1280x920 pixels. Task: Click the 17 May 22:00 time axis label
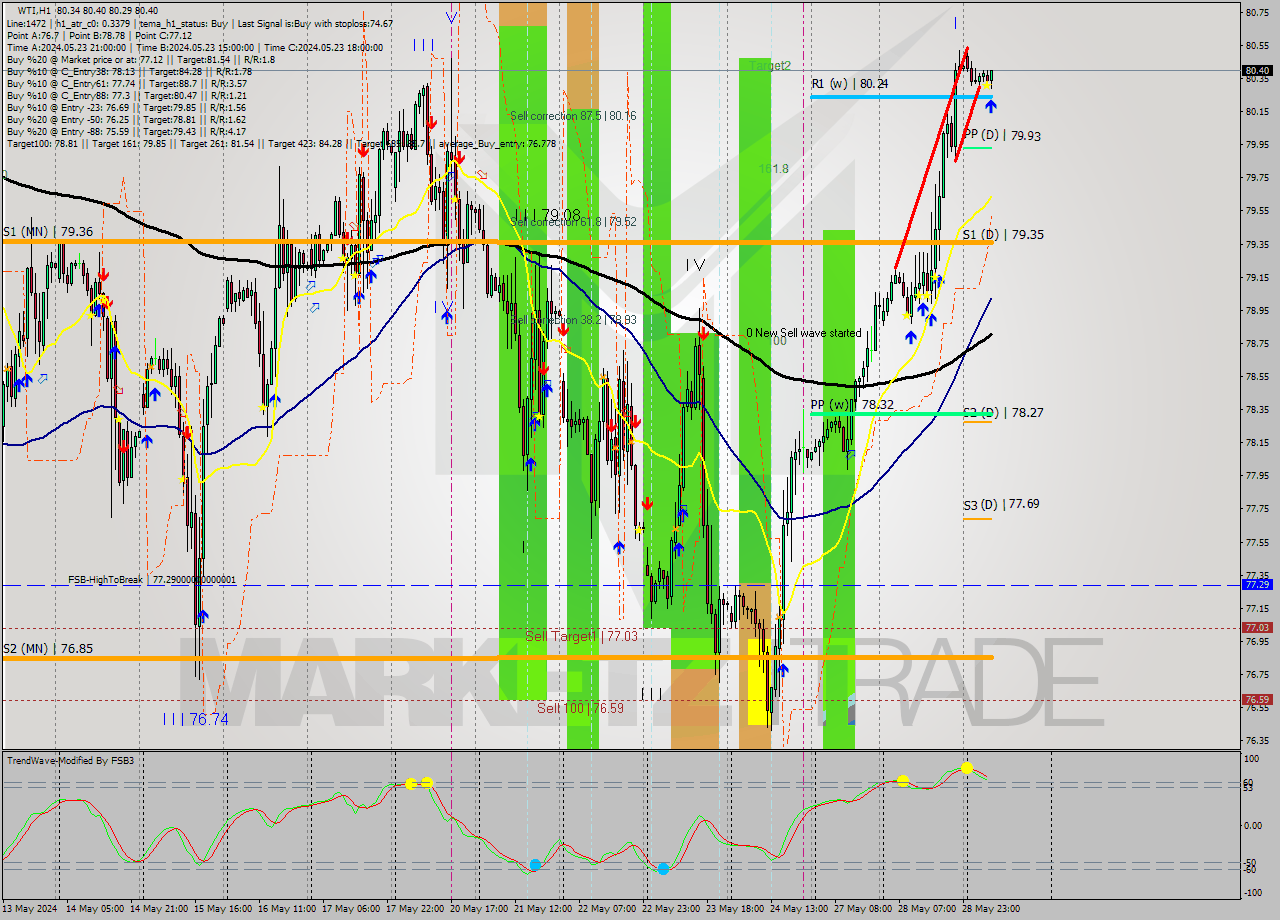(416, 908)
